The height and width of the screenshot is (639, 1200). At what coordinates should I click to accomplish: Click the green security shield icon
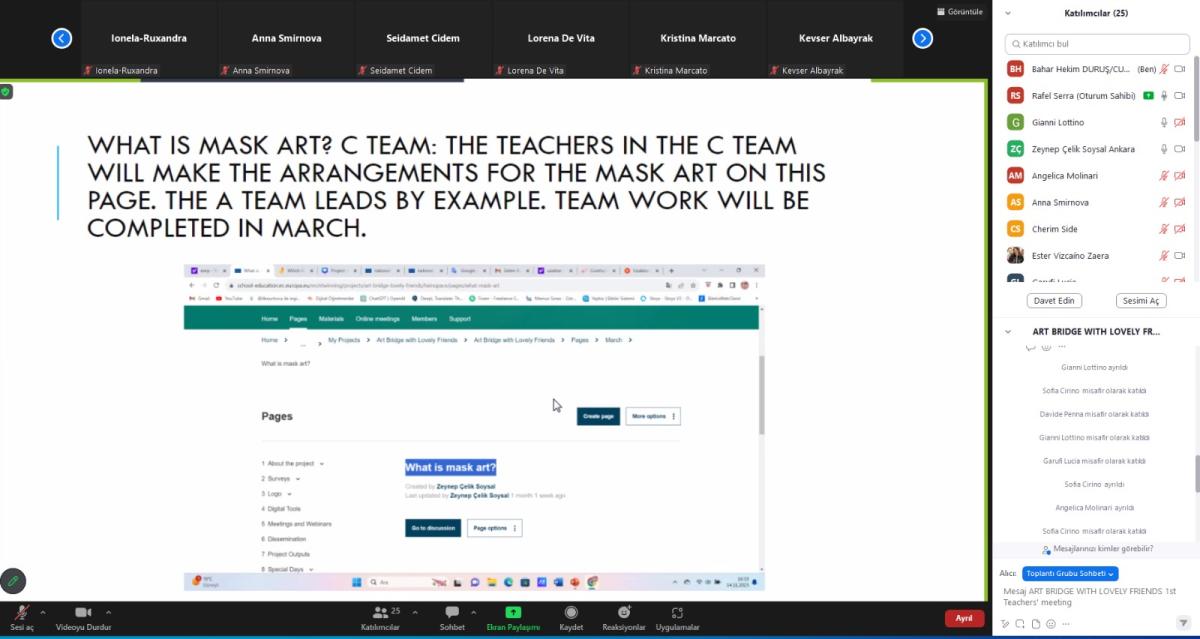(6, 91)
